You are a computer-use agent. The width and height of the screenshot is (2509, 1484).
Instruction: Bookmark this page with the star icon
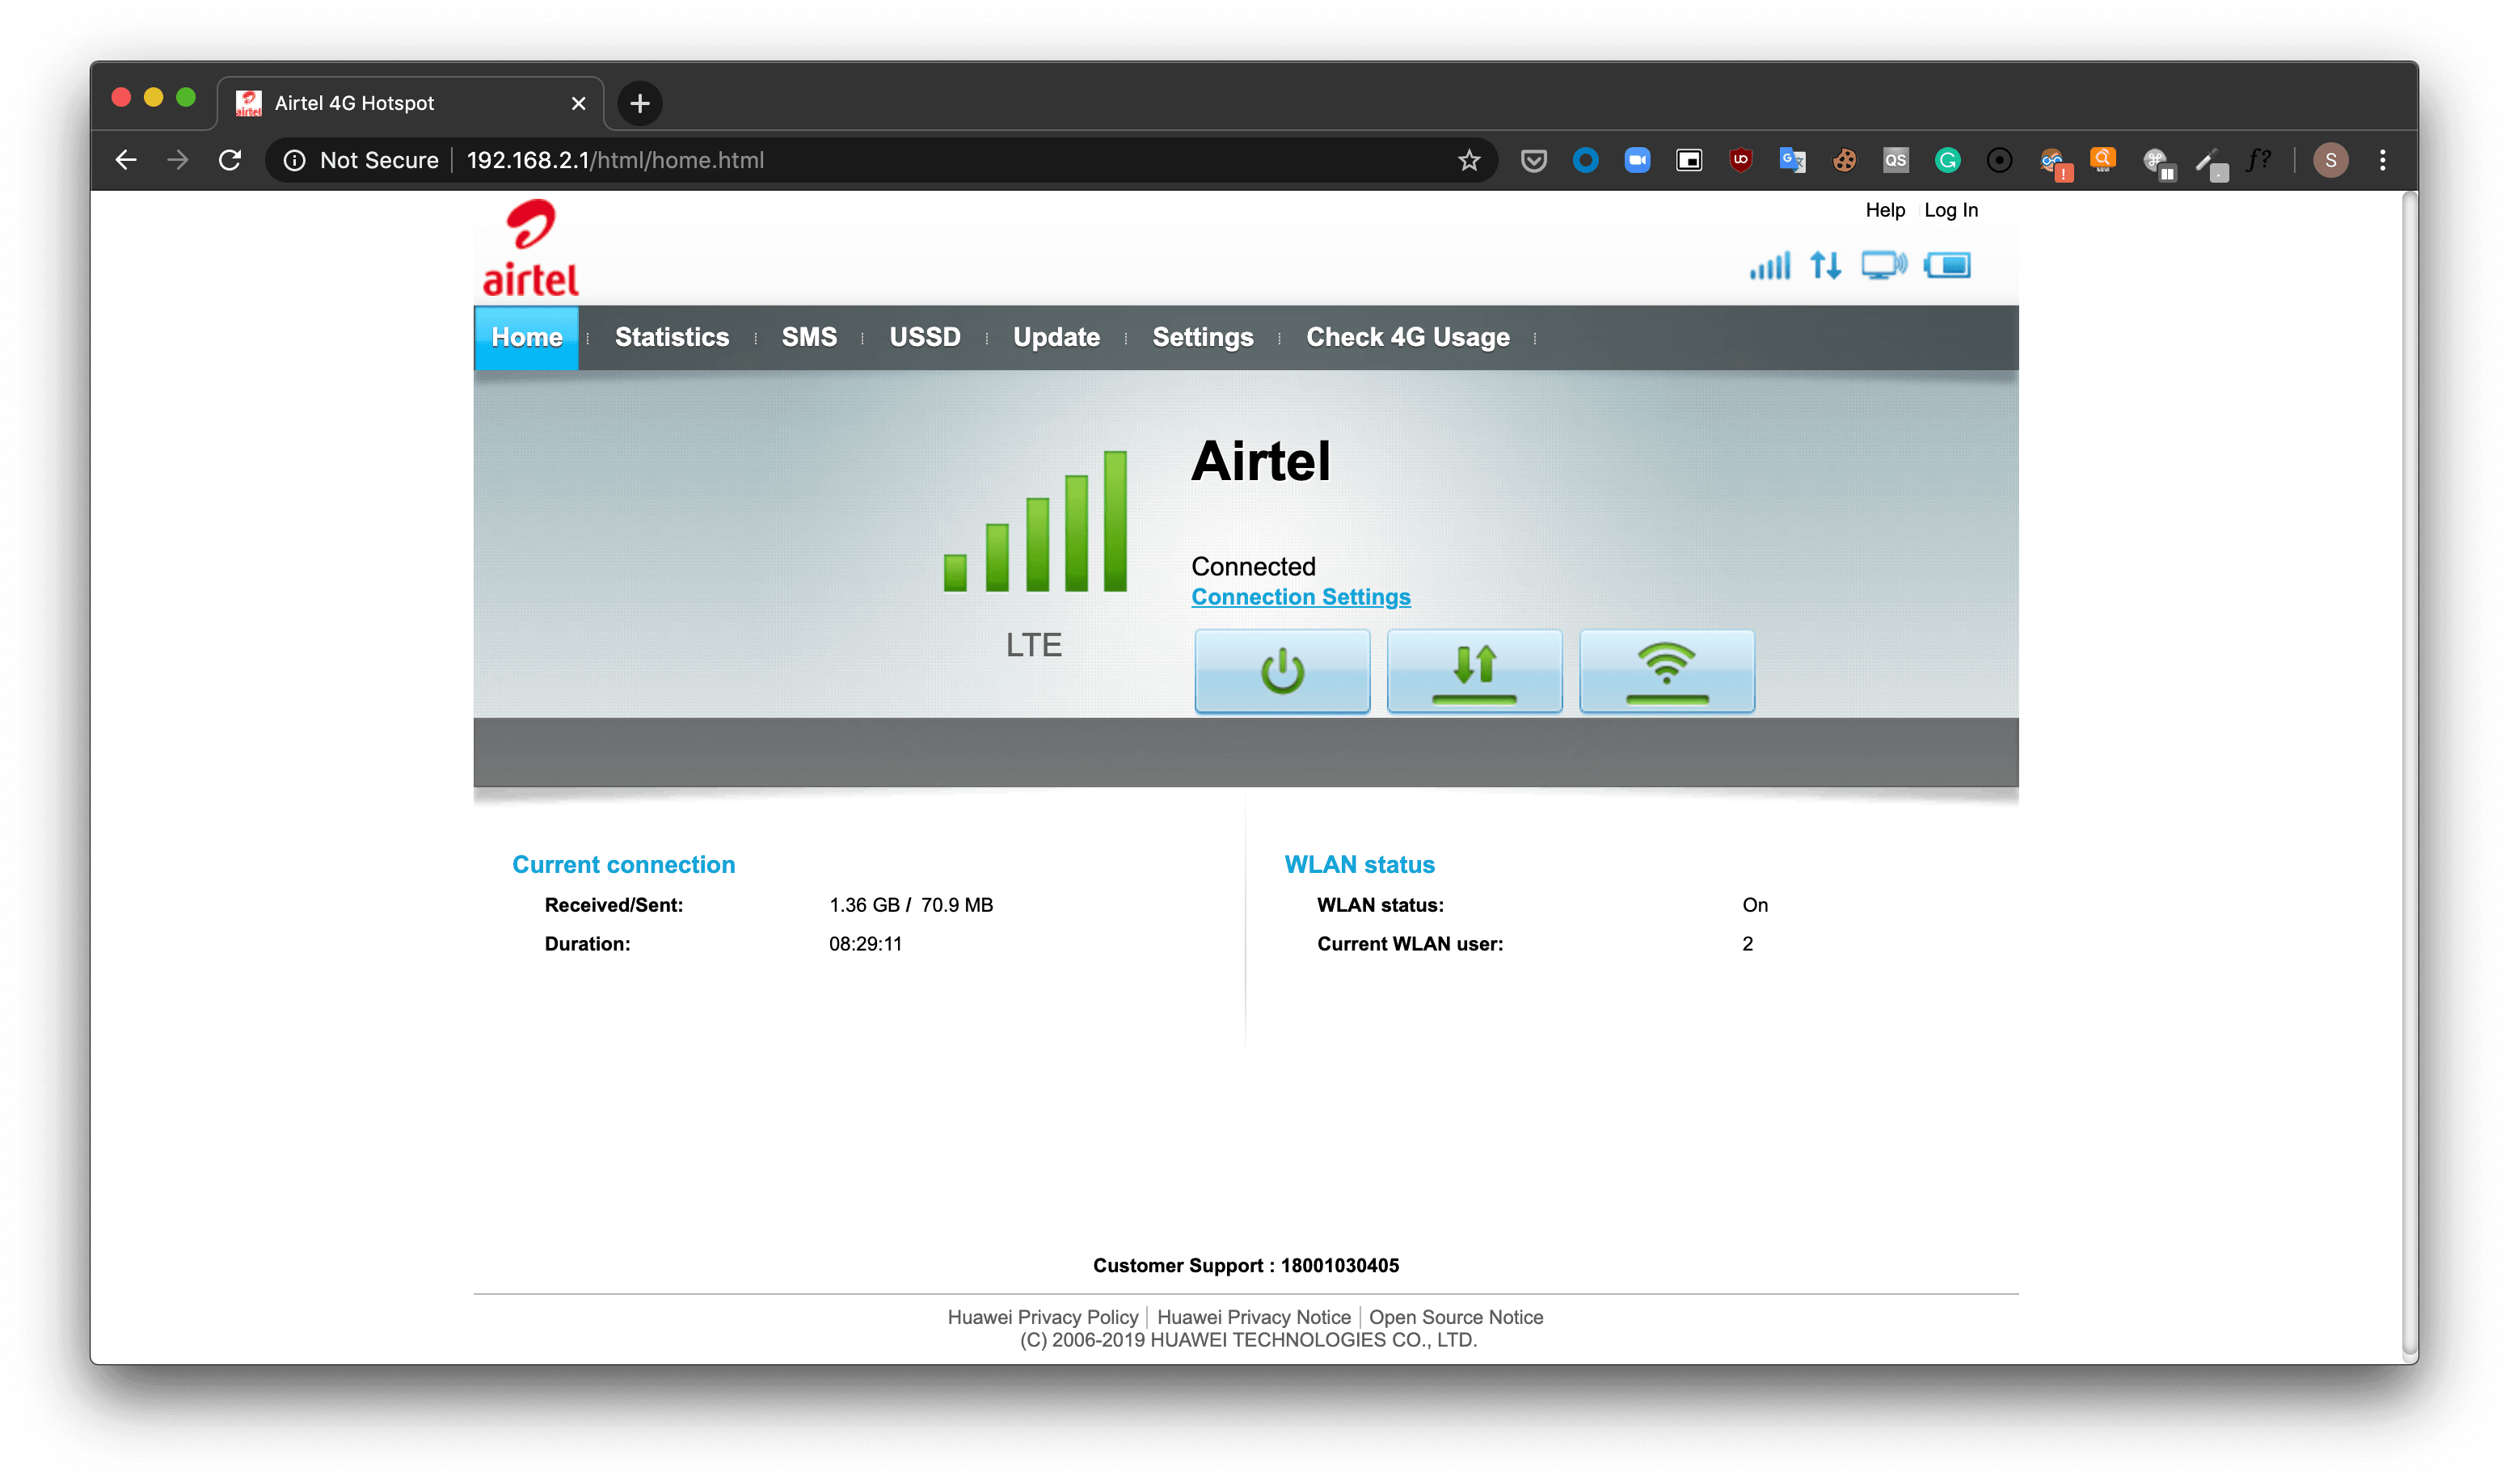tap(1468, 160)
